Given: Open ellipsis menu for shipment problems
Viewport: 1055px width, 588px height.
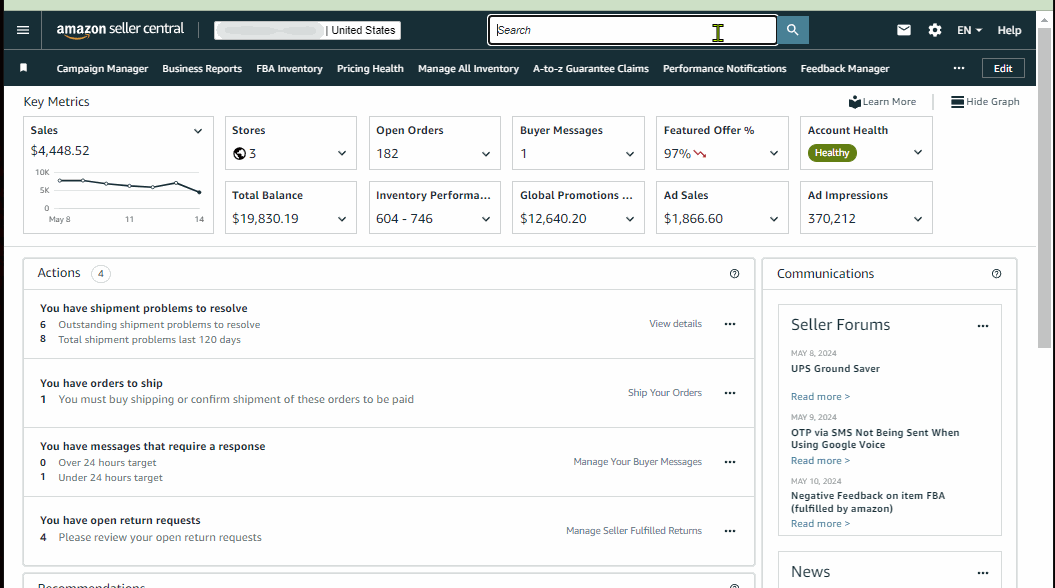Looking at the screenshot, I should [x=730, y=324].
